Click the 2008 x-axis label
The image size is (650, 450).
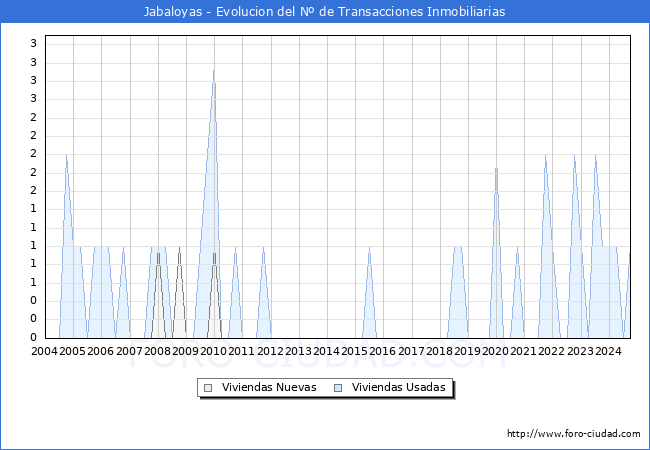tap(157, 351)
